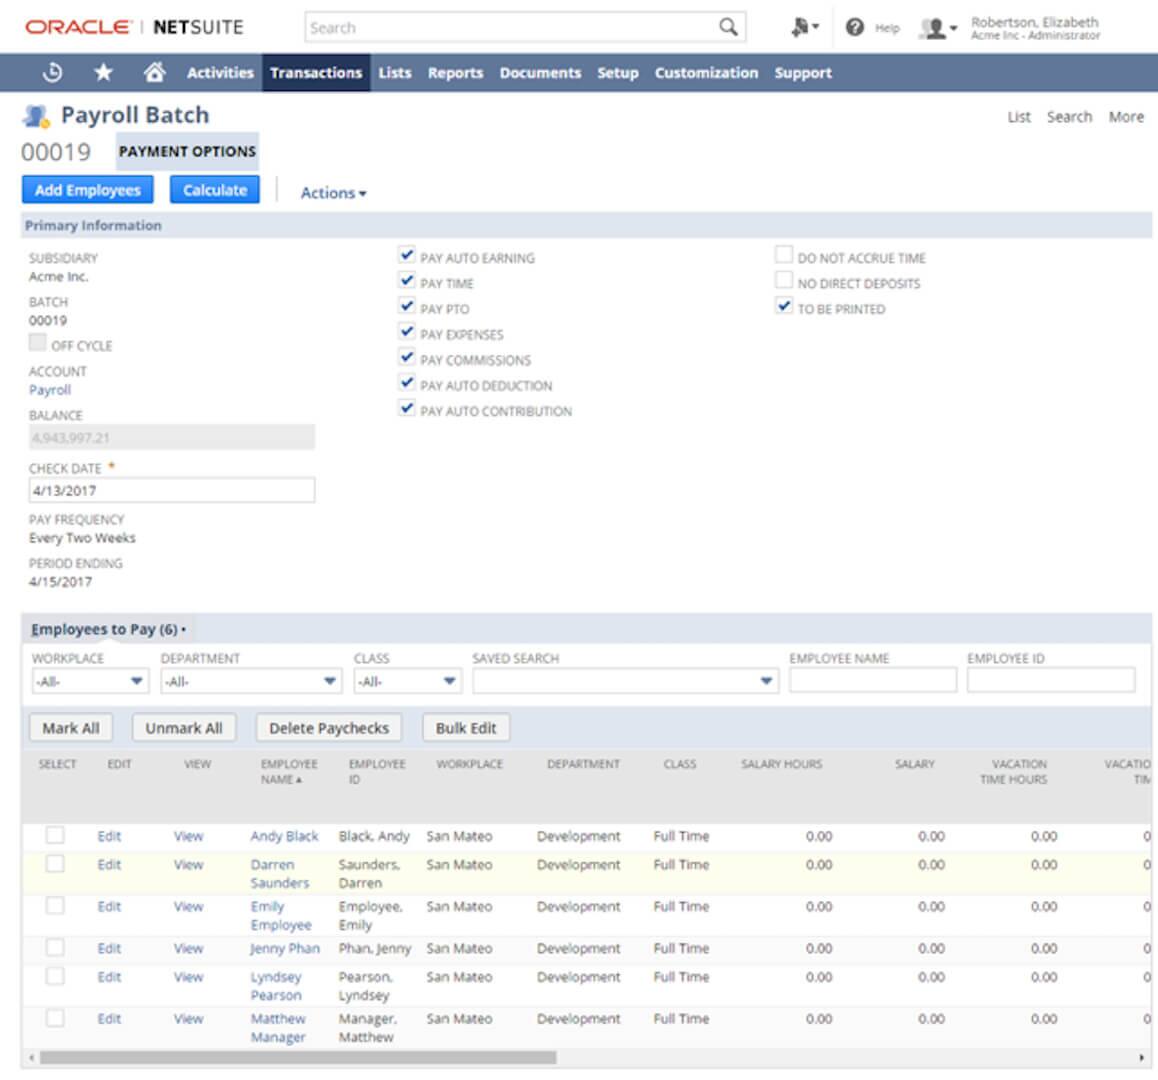Click the Search link beside List
This screenshot has height=1080, width=1158.
click(x=1069, y=117)
